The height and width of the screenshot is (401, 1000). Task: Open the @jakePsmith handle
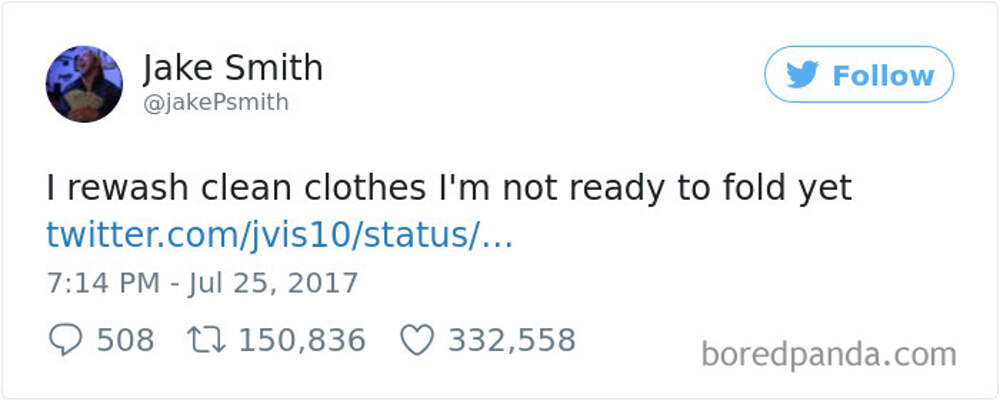tap(216, 103)
